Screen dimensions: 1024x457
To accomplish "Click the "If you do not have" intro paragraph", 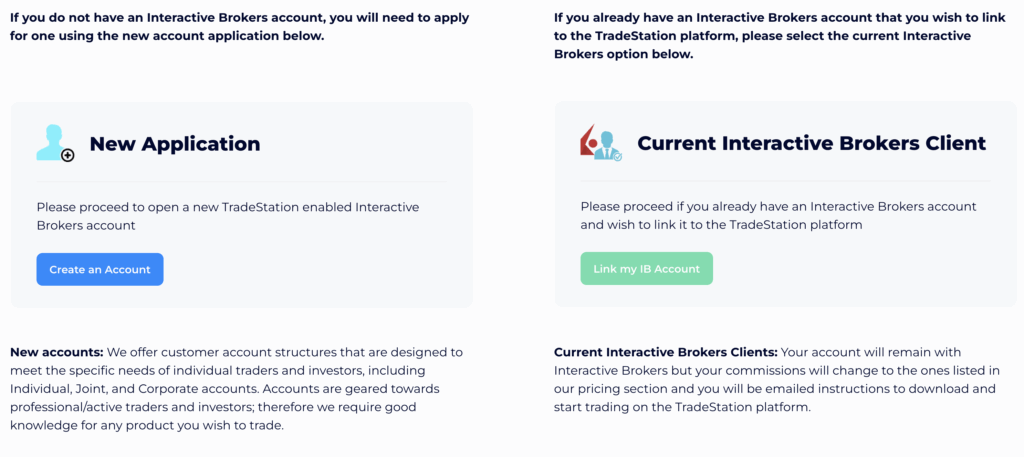I will 240,27.
